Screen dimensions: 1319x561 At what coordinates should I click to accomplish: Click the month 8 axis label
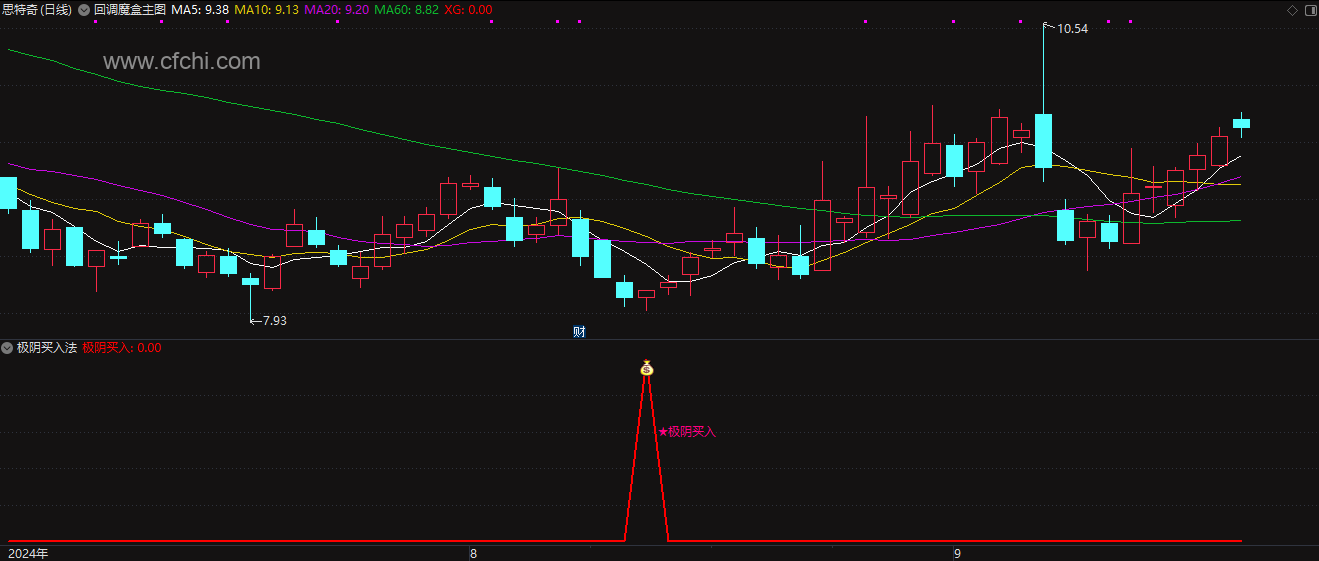(474, 553)
